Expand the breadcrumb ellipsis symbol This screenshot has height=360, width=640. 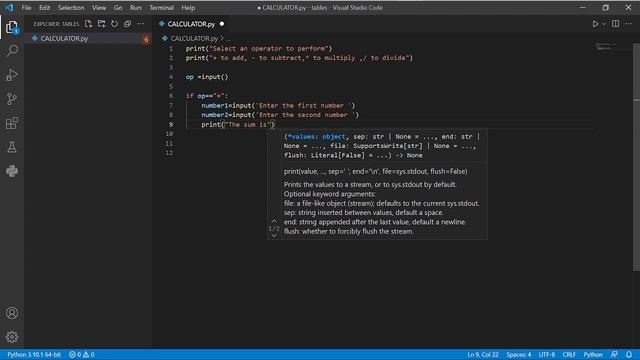229,38
